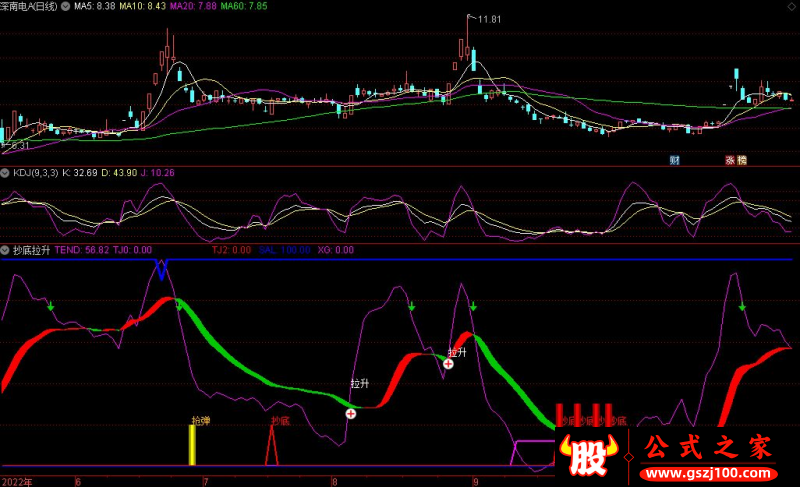Click the KDJ(9,3,3) indicator name

click(x=36, y=173)
